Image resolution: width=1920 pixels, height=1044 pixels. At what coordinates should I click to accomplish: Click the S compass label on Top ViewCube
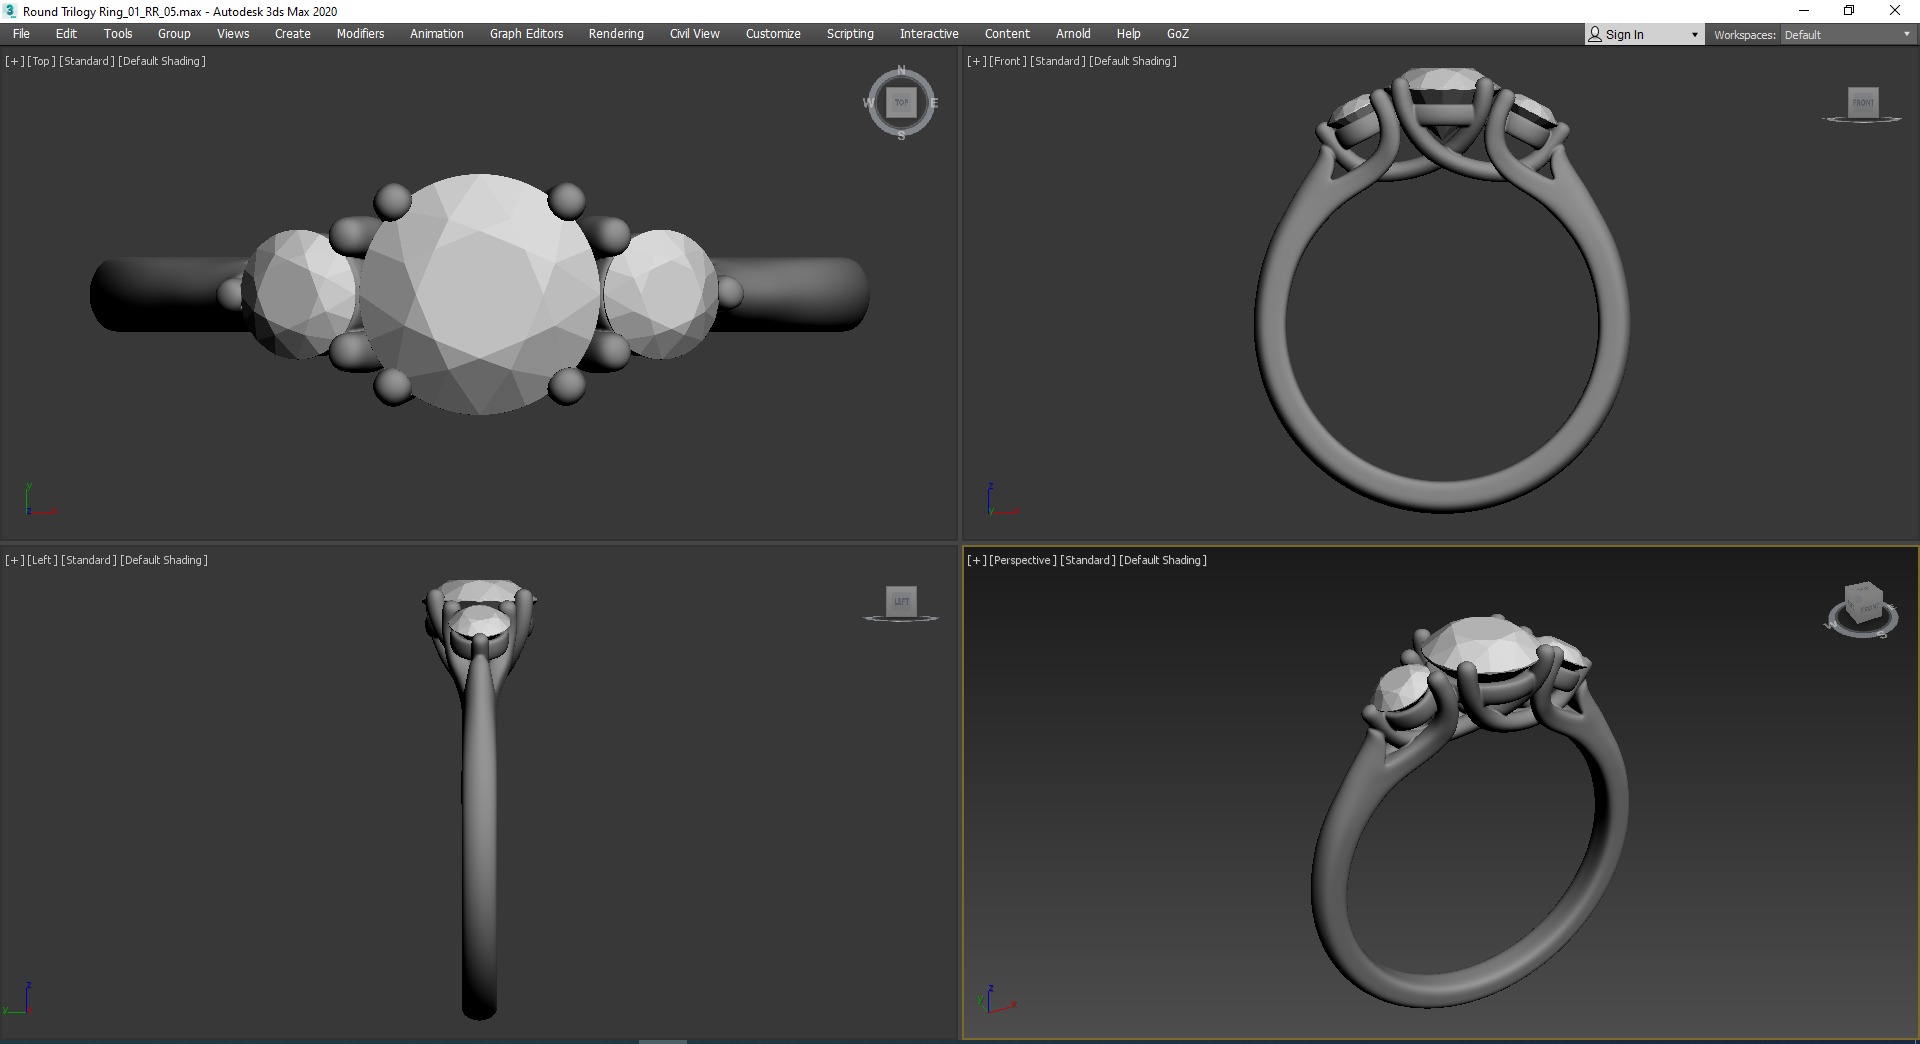901,135
